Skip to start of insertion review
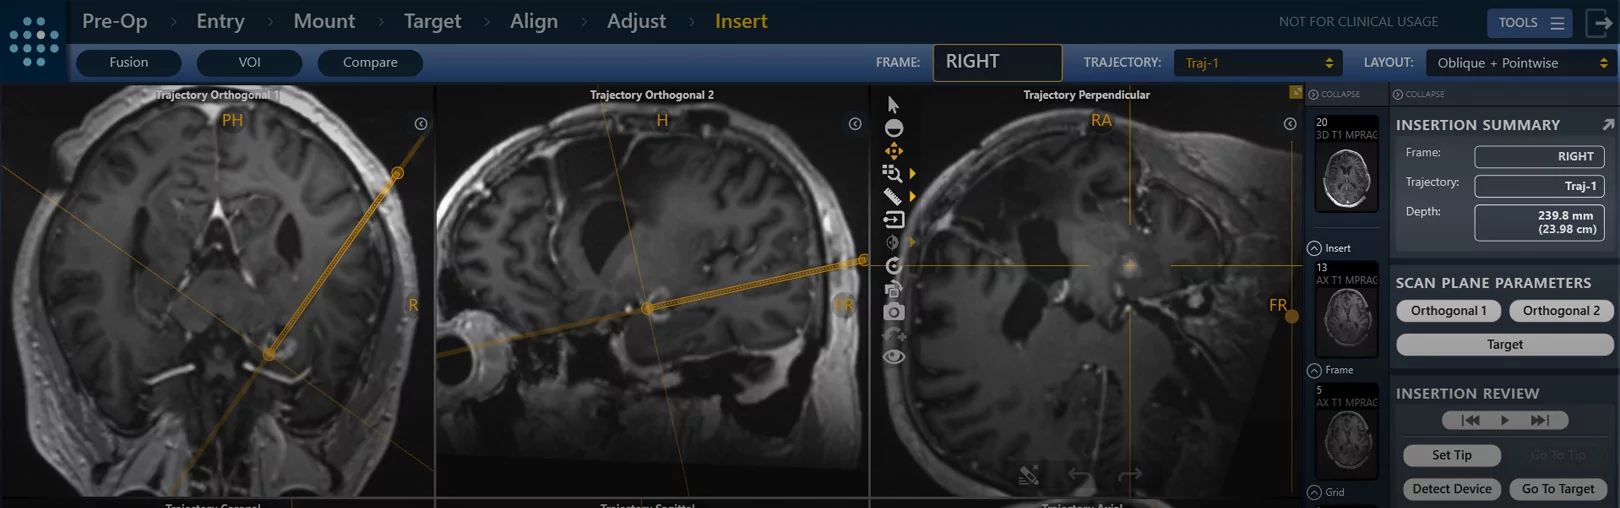Viewport: 1620px width, 508px height. pyautogui.click(x=1470, y=420)
